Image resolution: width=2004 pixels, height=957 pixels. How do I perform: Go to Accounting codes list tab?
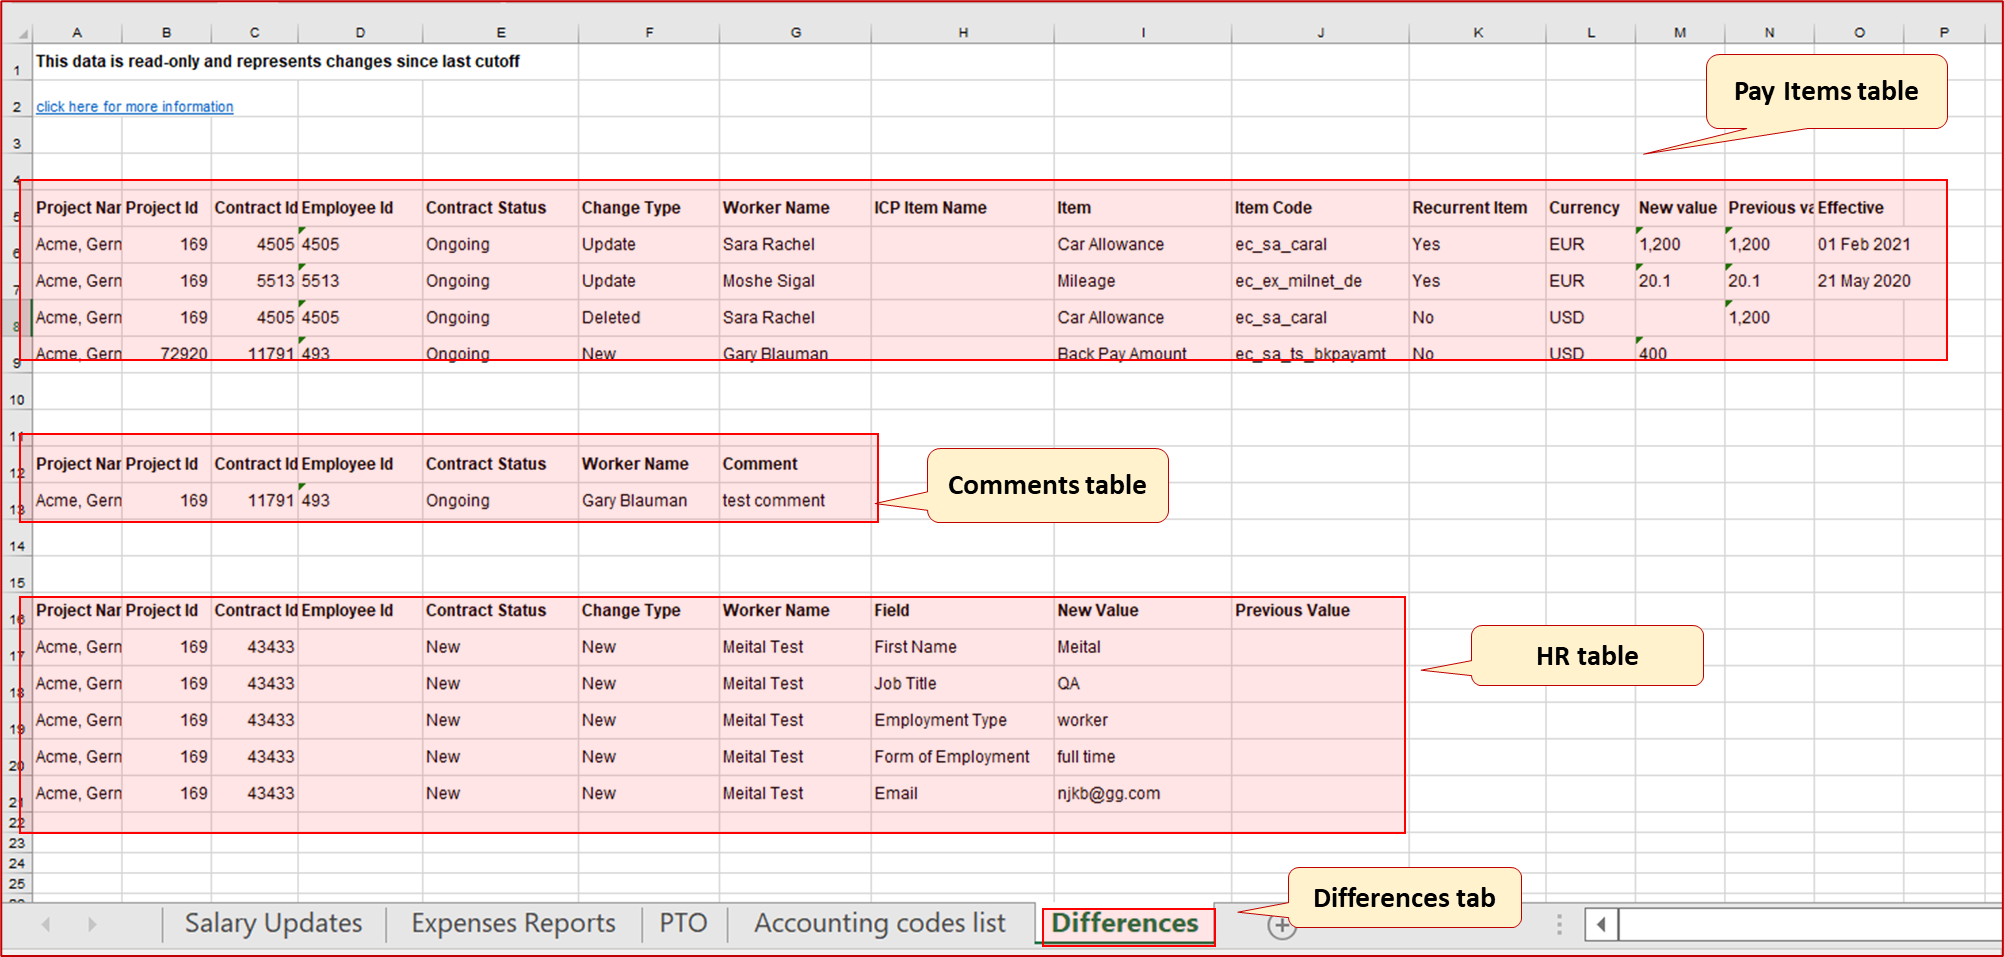point(879,923)
